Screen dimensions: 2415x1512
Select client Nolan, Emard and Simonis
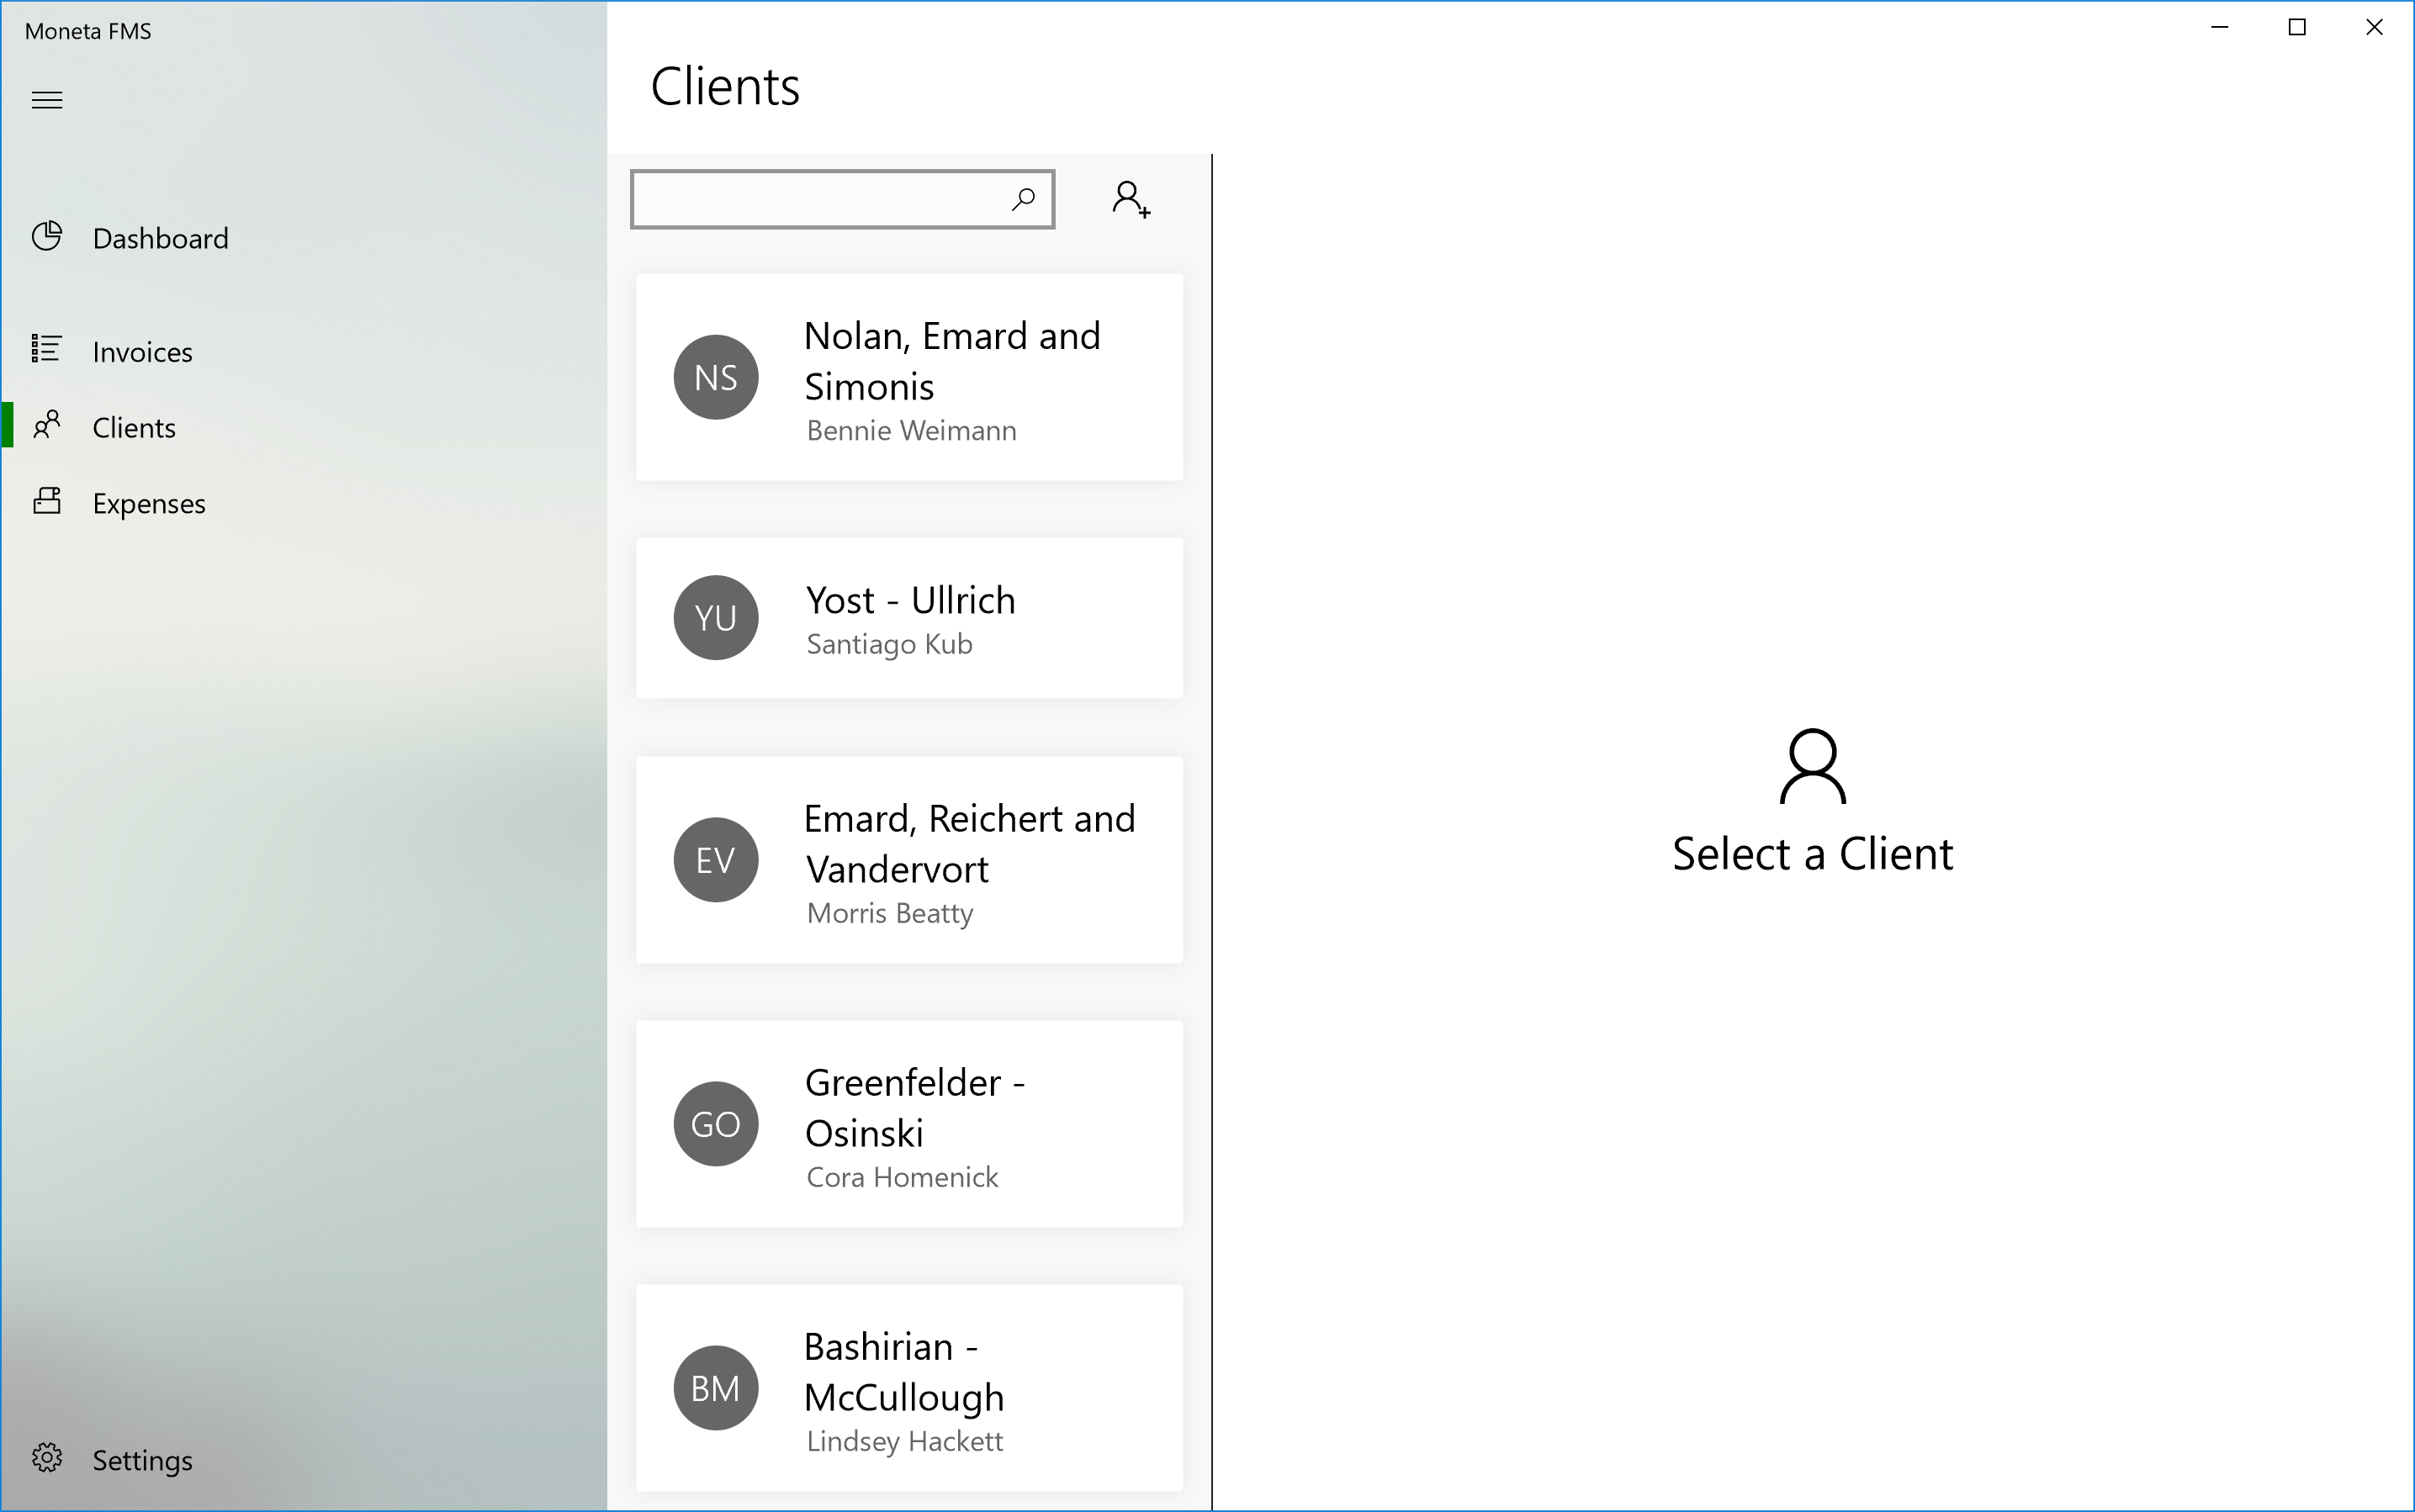[952, 362]
